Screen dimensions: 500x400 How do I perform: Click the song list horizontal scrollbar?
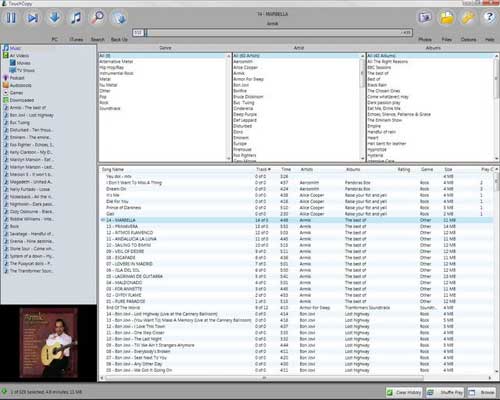tap(264, 378)
